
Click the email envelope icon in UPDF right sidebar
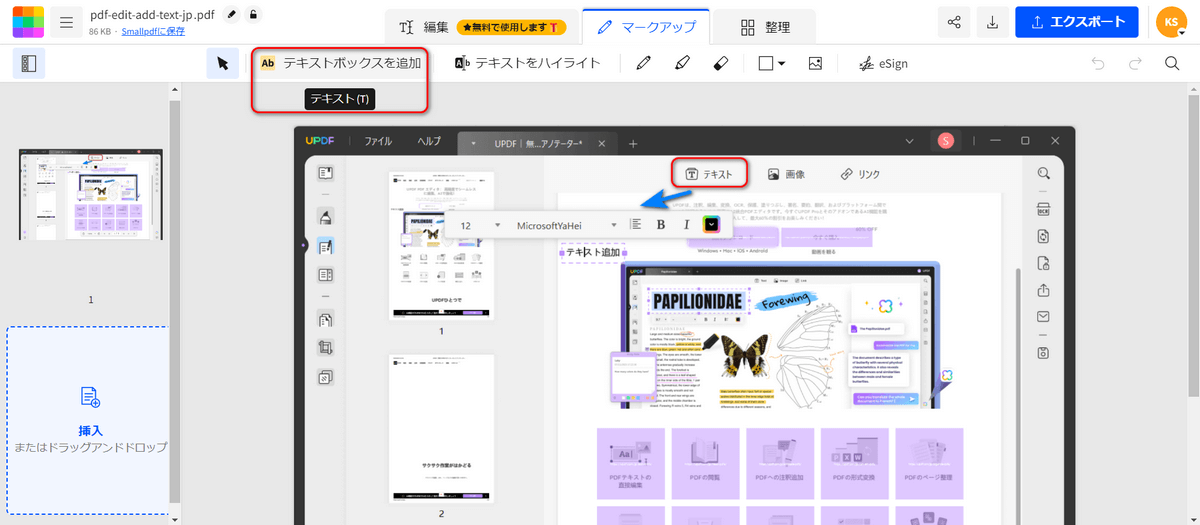pos(1043,317)
